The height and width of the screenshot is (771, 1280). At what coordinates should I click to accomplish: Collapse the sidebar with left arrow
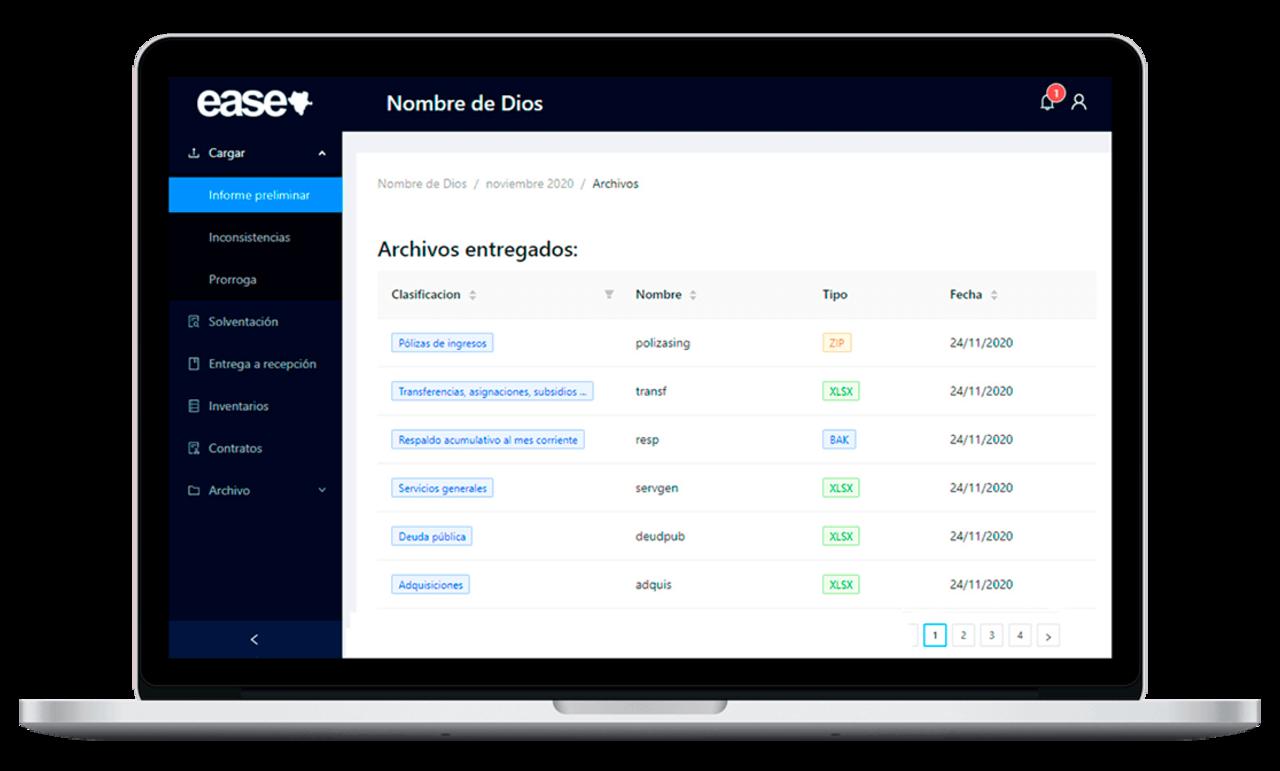tap(254, 639)
